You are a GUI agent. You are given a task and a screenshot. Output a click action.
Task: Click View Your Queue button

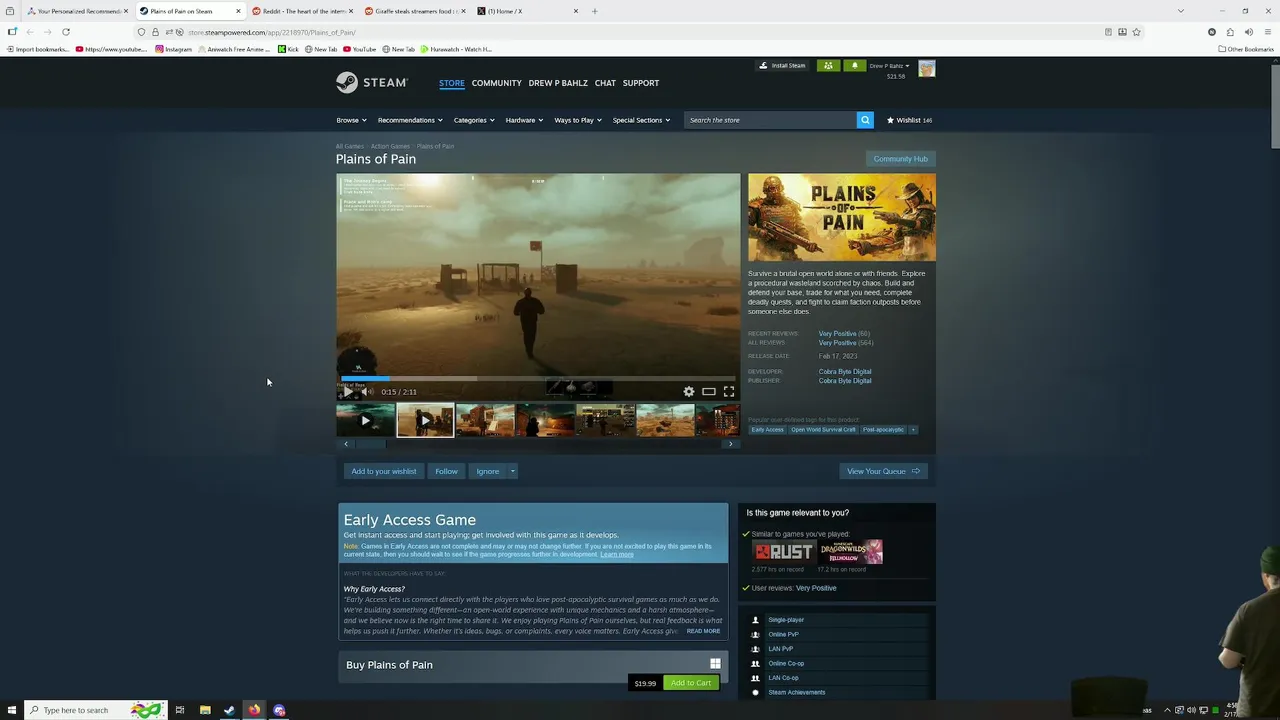point(884,471)
